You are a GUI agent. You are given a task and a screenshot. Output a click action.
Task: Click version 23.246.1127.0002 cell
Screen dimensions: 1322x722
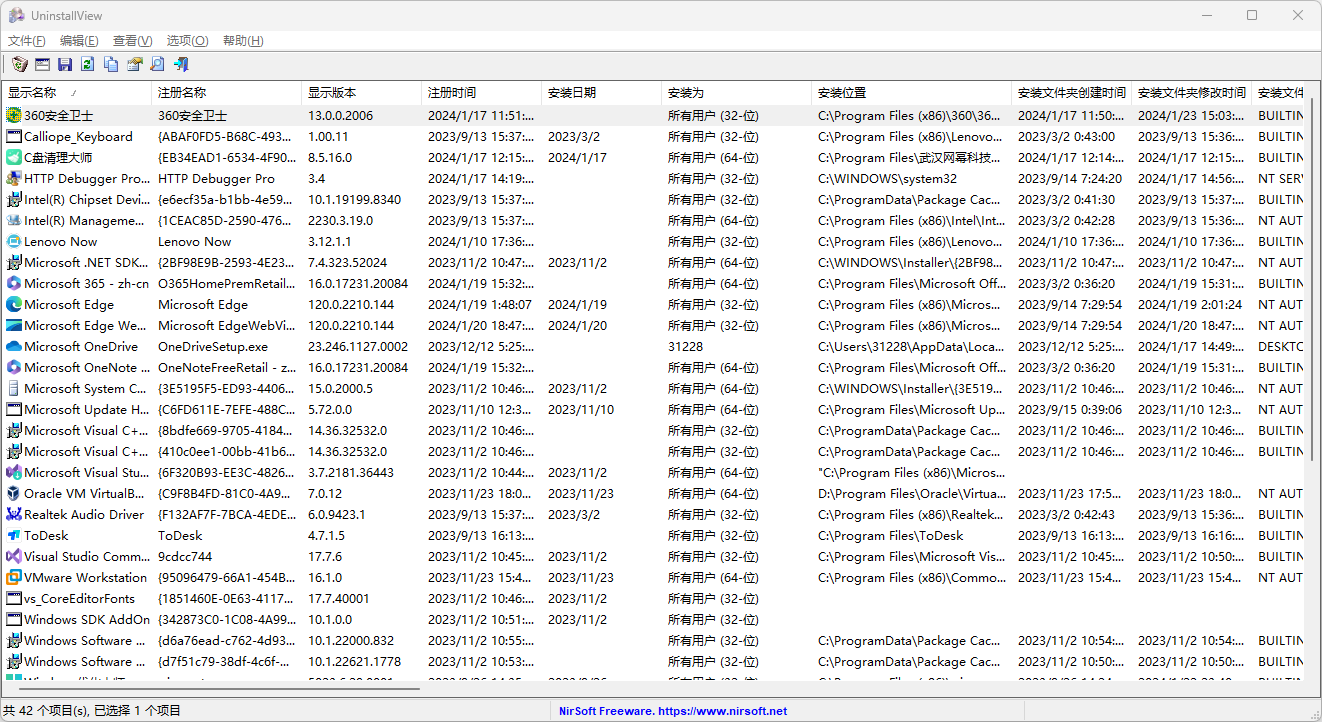coord(358,347)
